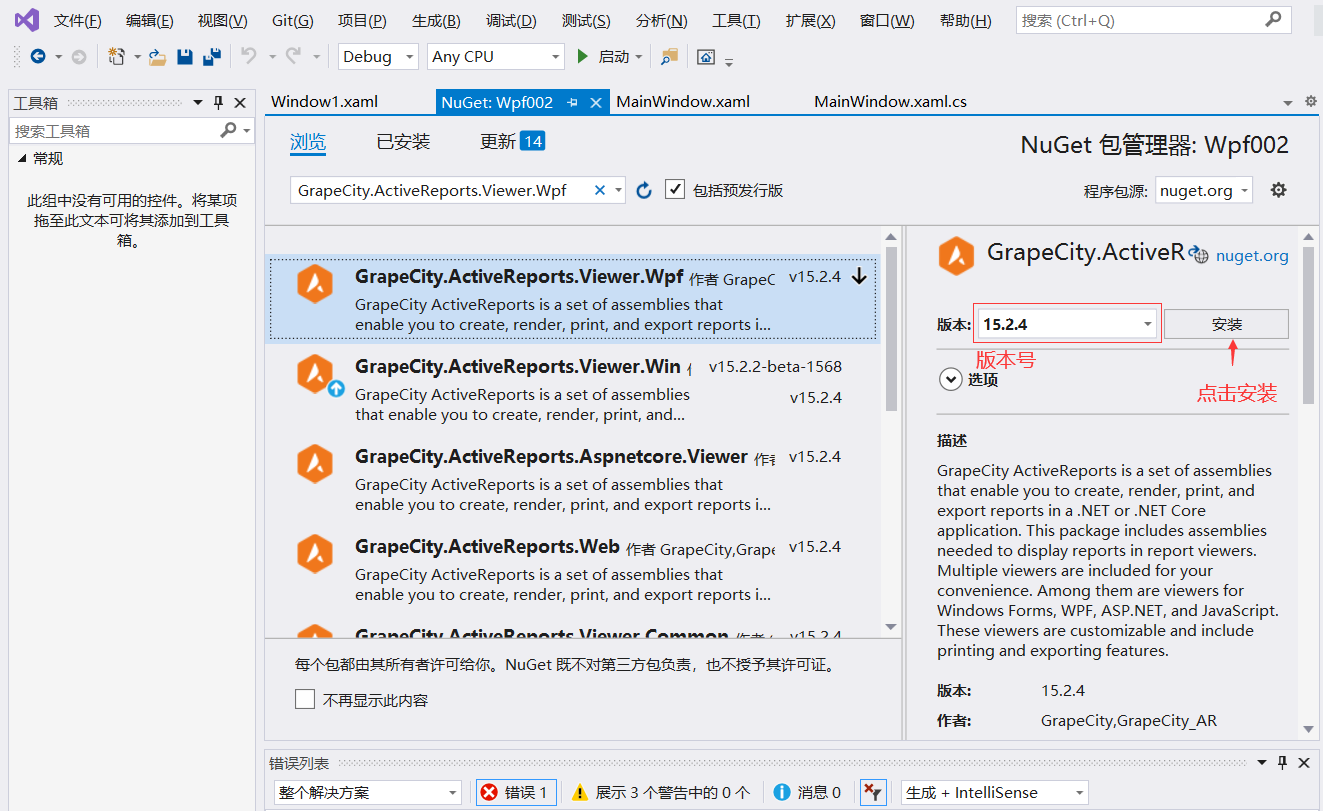Click the Visual Studio logo icon
The image size is (1323, 811).
[26, 20]
